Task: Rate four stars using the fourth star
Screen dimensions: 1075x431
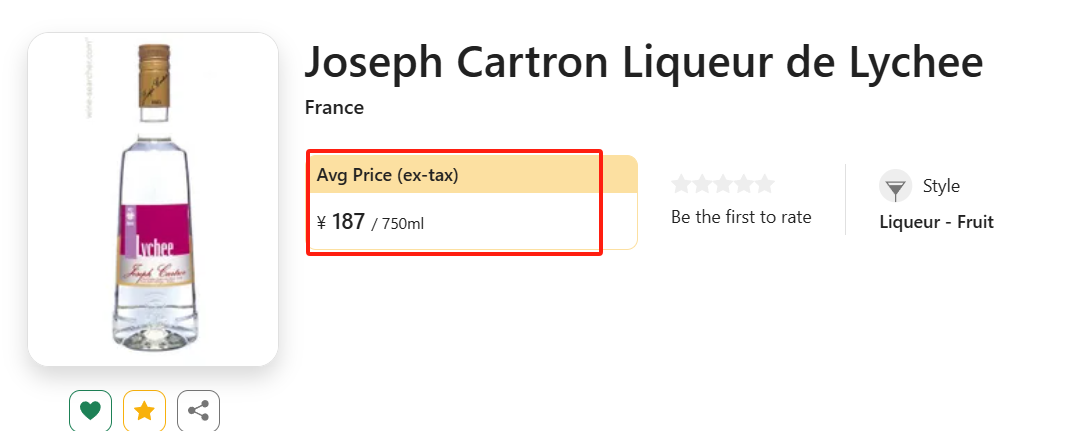Action: pos(744,184)
